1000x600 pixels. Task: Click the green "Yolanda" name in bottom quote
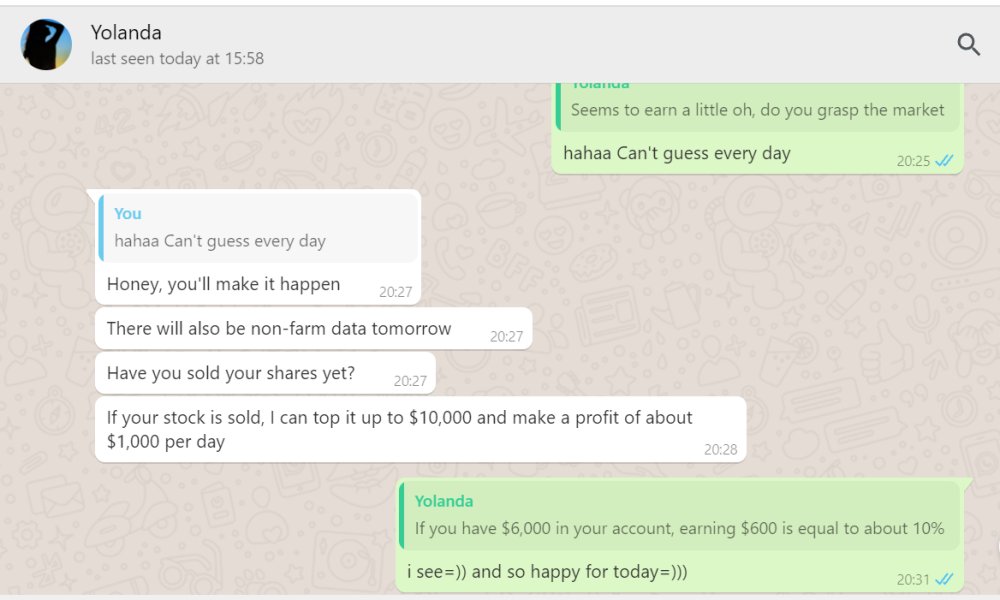[x=444, y=501]
